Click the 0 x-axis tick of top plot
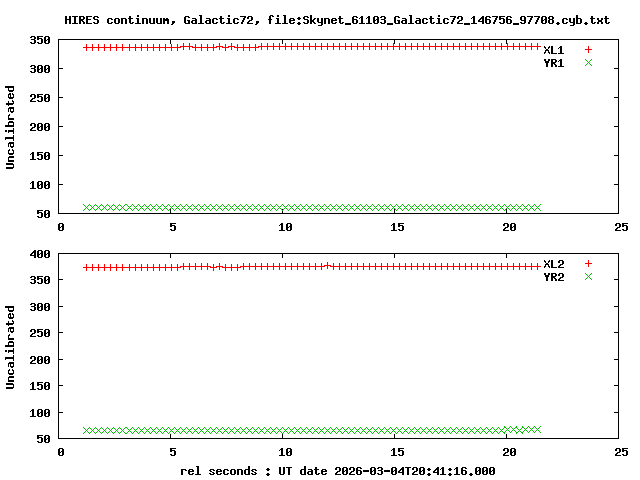The height and width of the screenshot is (480, 640). point(61,227)
